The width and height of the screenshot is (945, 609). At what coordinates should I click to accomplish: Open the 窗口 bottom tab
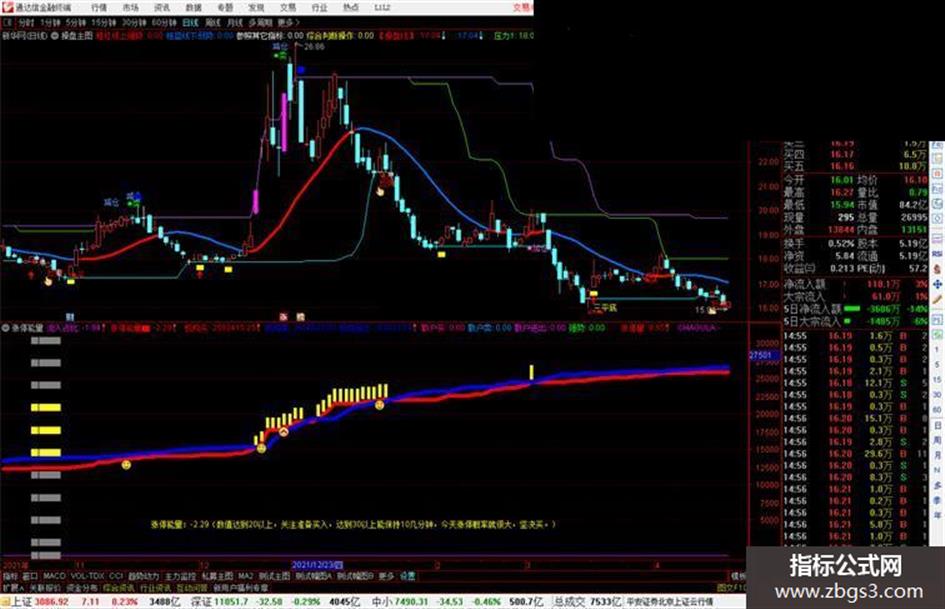click(30, 576)
